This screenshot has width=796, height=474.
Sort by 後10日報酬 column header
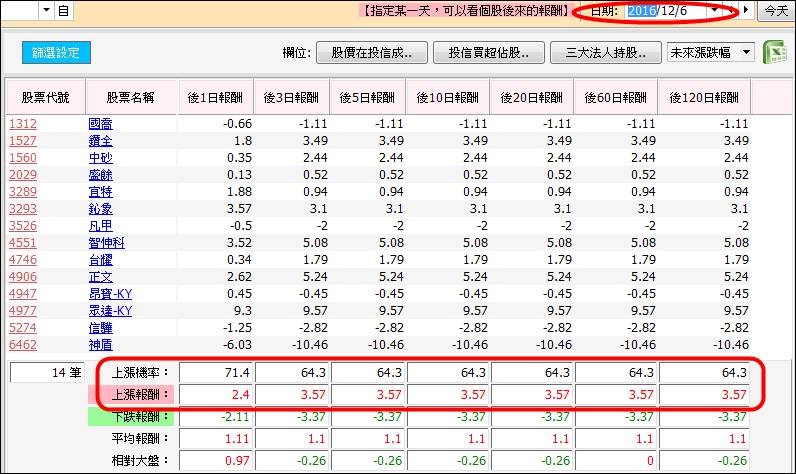(x=448, y=97)
